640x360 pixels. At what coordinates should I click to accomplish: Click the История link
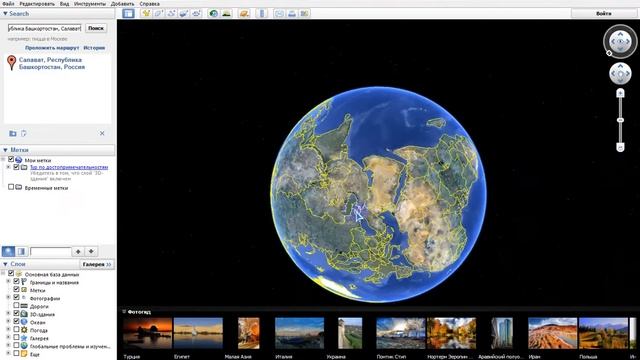(x=94, y=48)
